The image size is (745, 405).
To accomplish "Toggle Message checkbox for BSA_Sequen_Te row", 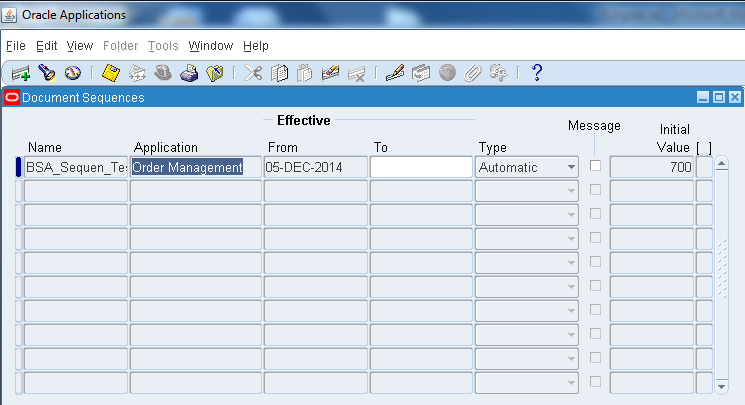I will point(595,166).
